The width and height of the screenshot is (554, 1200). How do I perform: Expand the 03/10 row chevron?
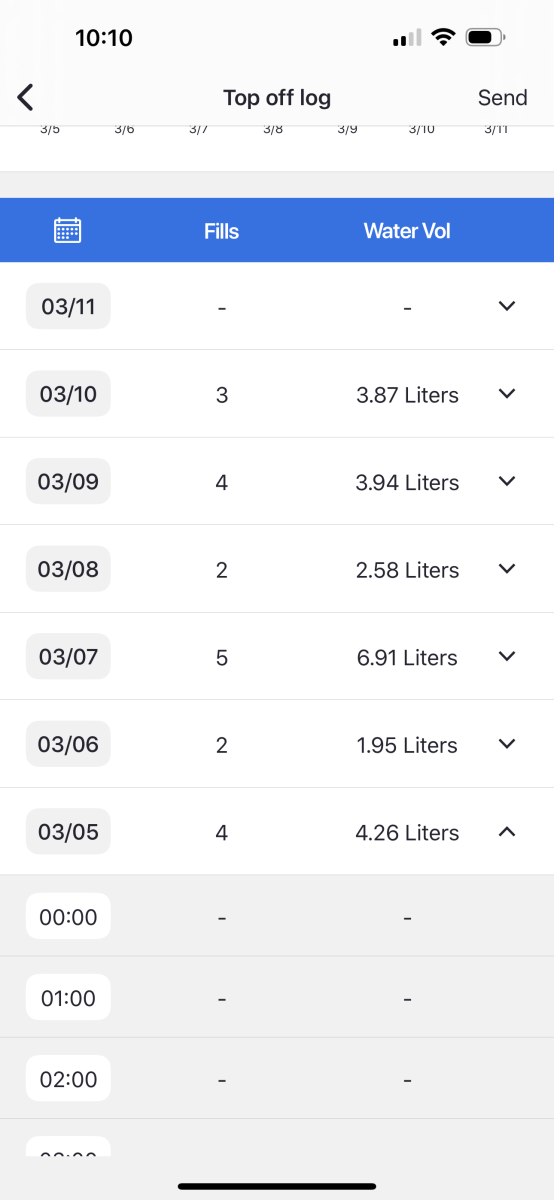tap(507, 394)
